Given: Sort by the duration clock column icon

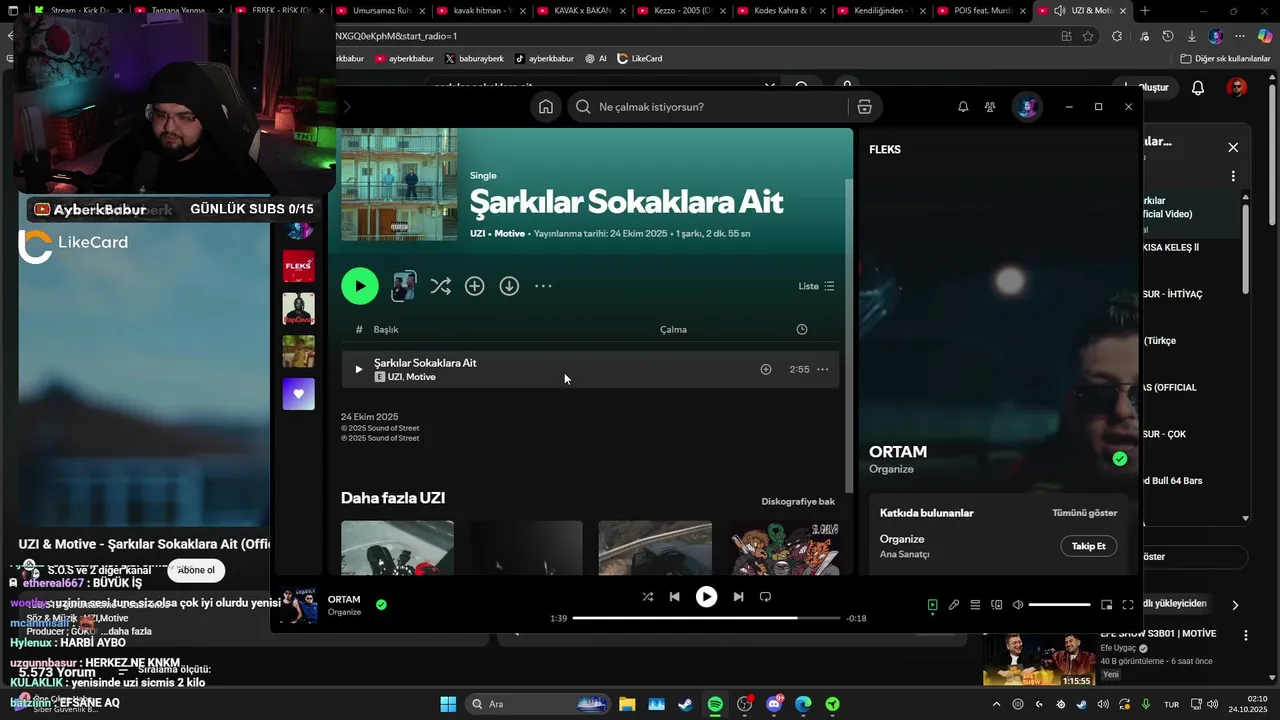Looking at the screenshot, I should pos(802,329).
